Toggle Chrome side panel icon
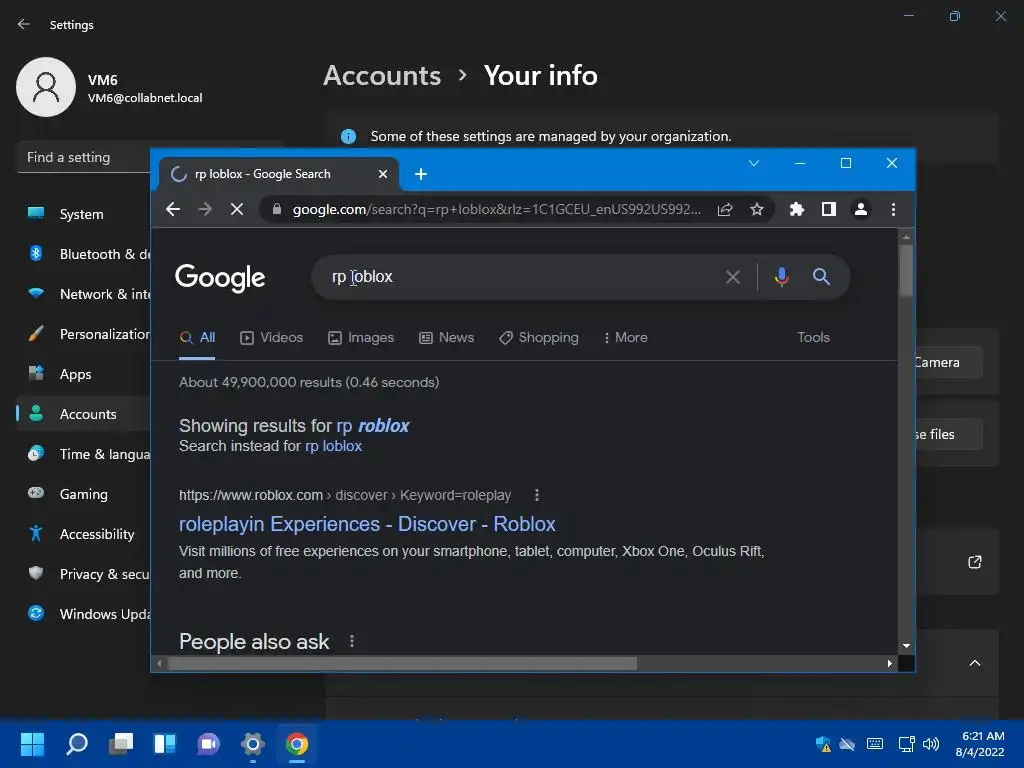 coord(829,209)
